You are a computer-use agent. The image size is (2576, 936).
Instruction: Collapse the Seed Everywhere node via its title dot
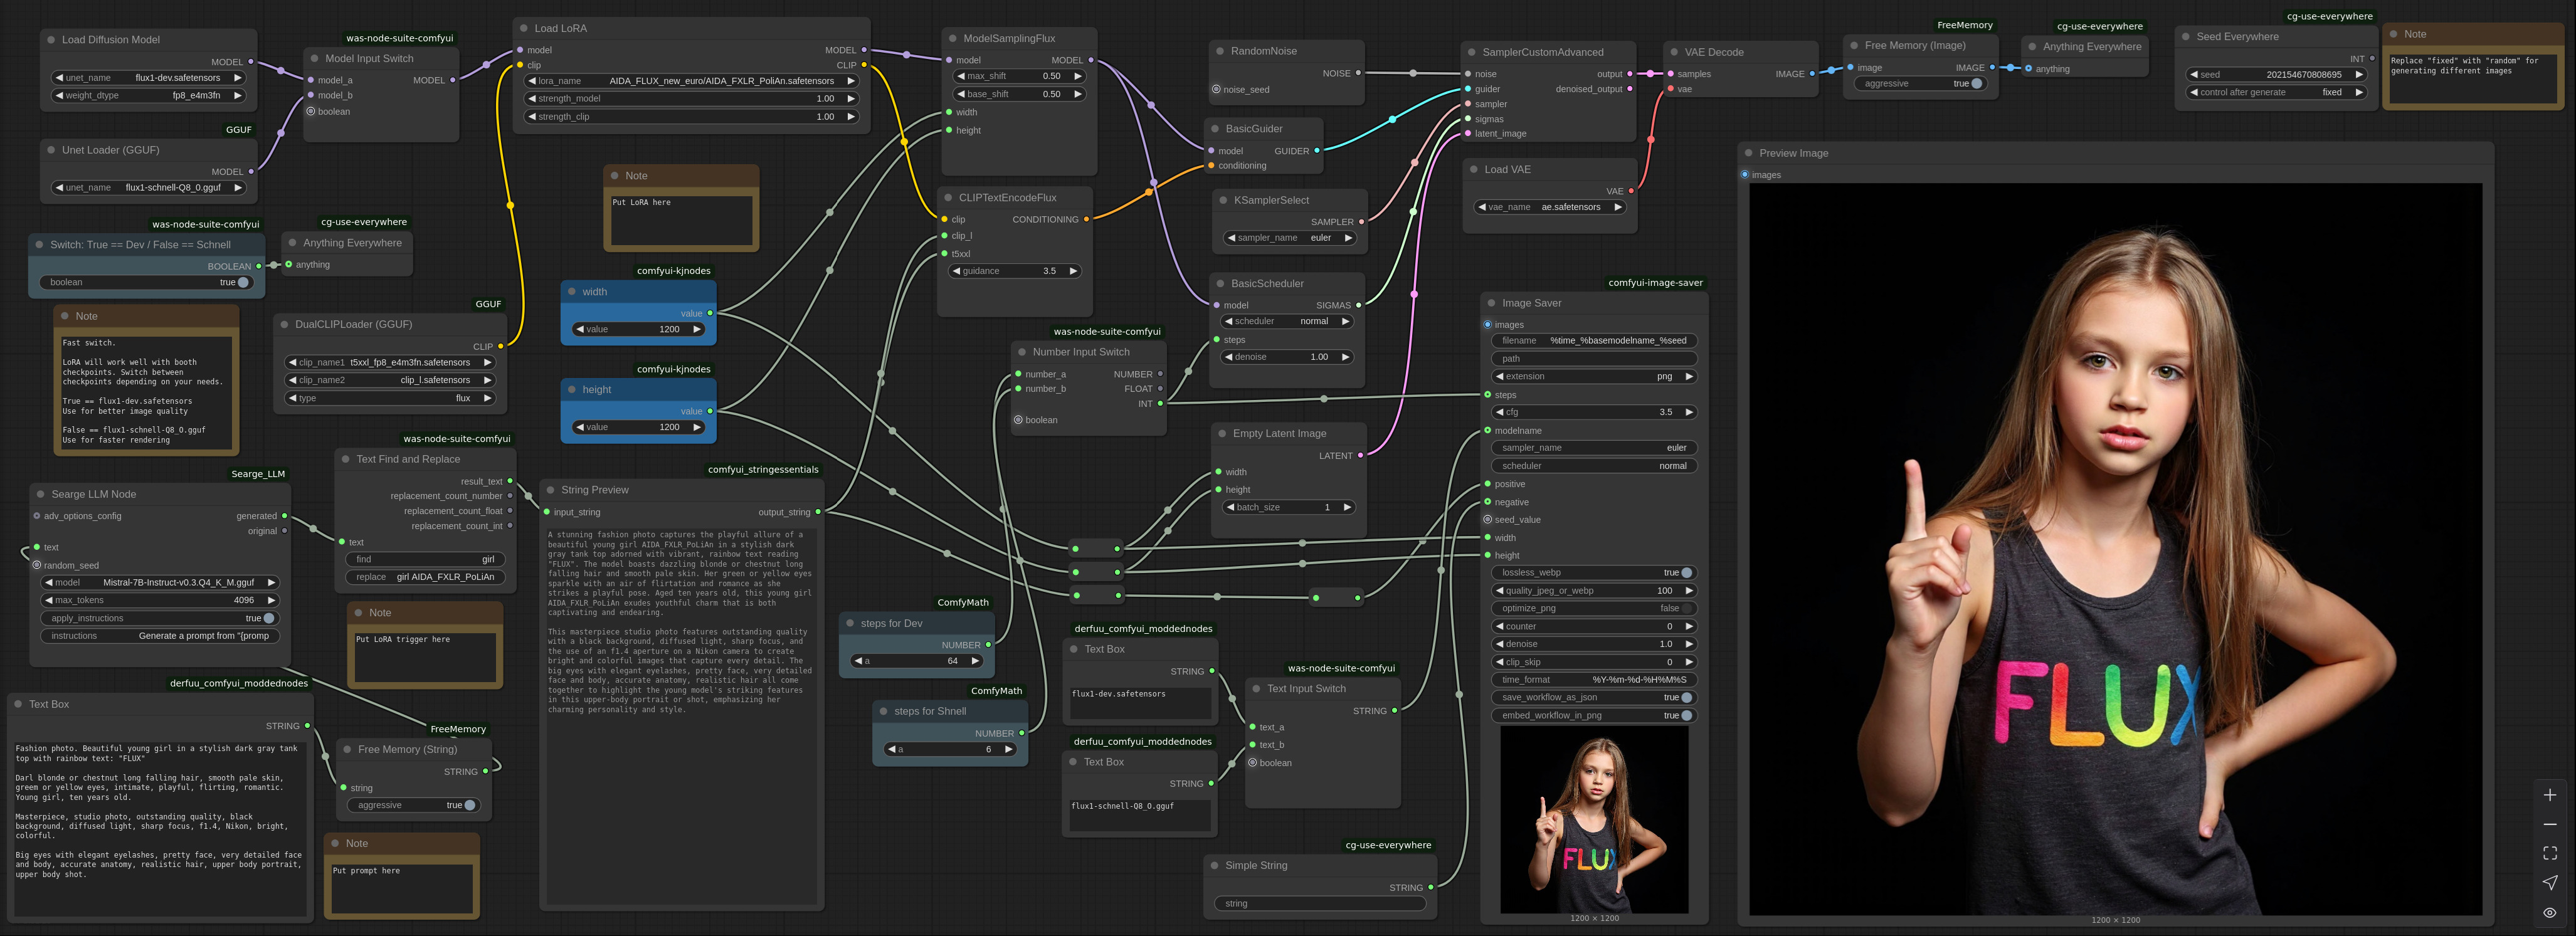coord(2185,37)
